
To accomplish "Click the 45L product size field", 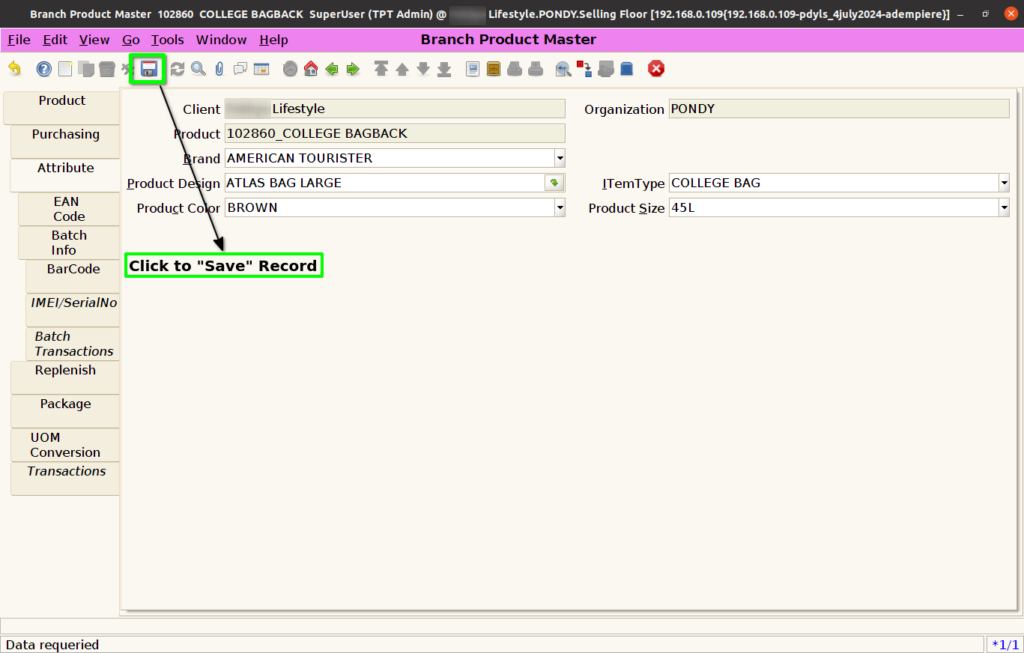I will pos(834,208).
